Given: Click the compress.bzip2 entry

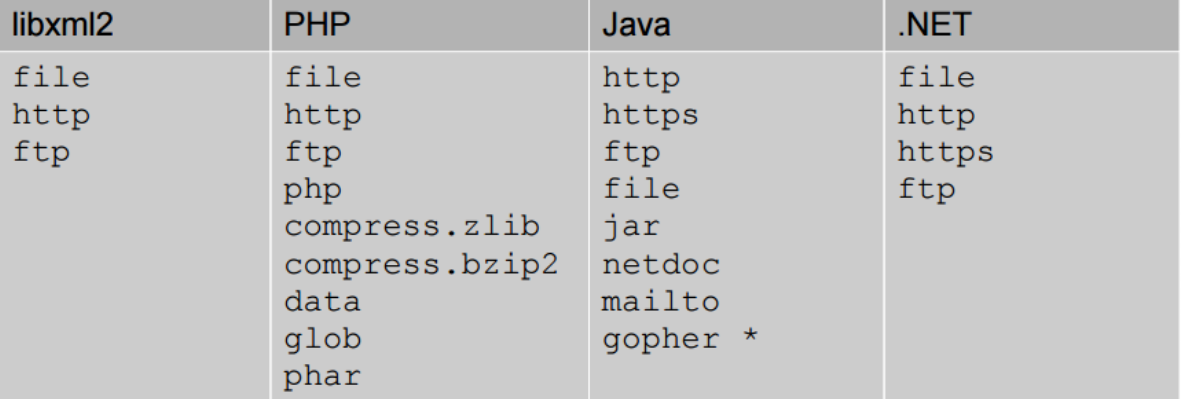Looking at the screenshot, I should point(421,264).
